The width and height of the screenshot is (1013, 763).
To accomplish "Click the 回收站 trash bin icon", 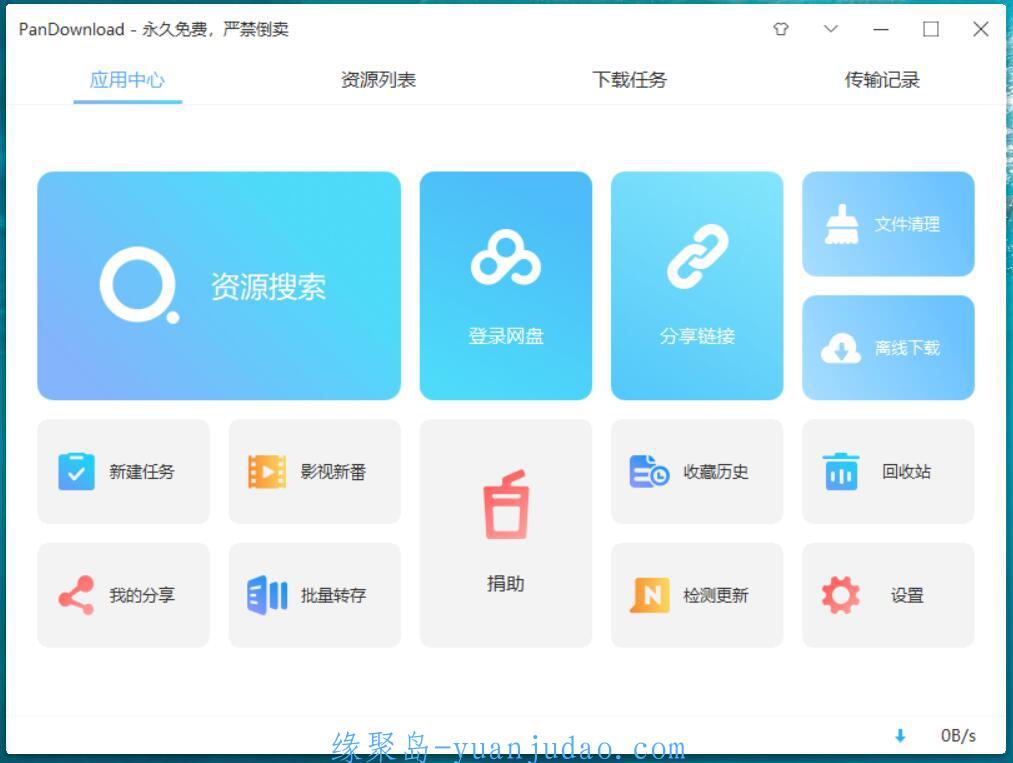I will (x=841, y=472).
